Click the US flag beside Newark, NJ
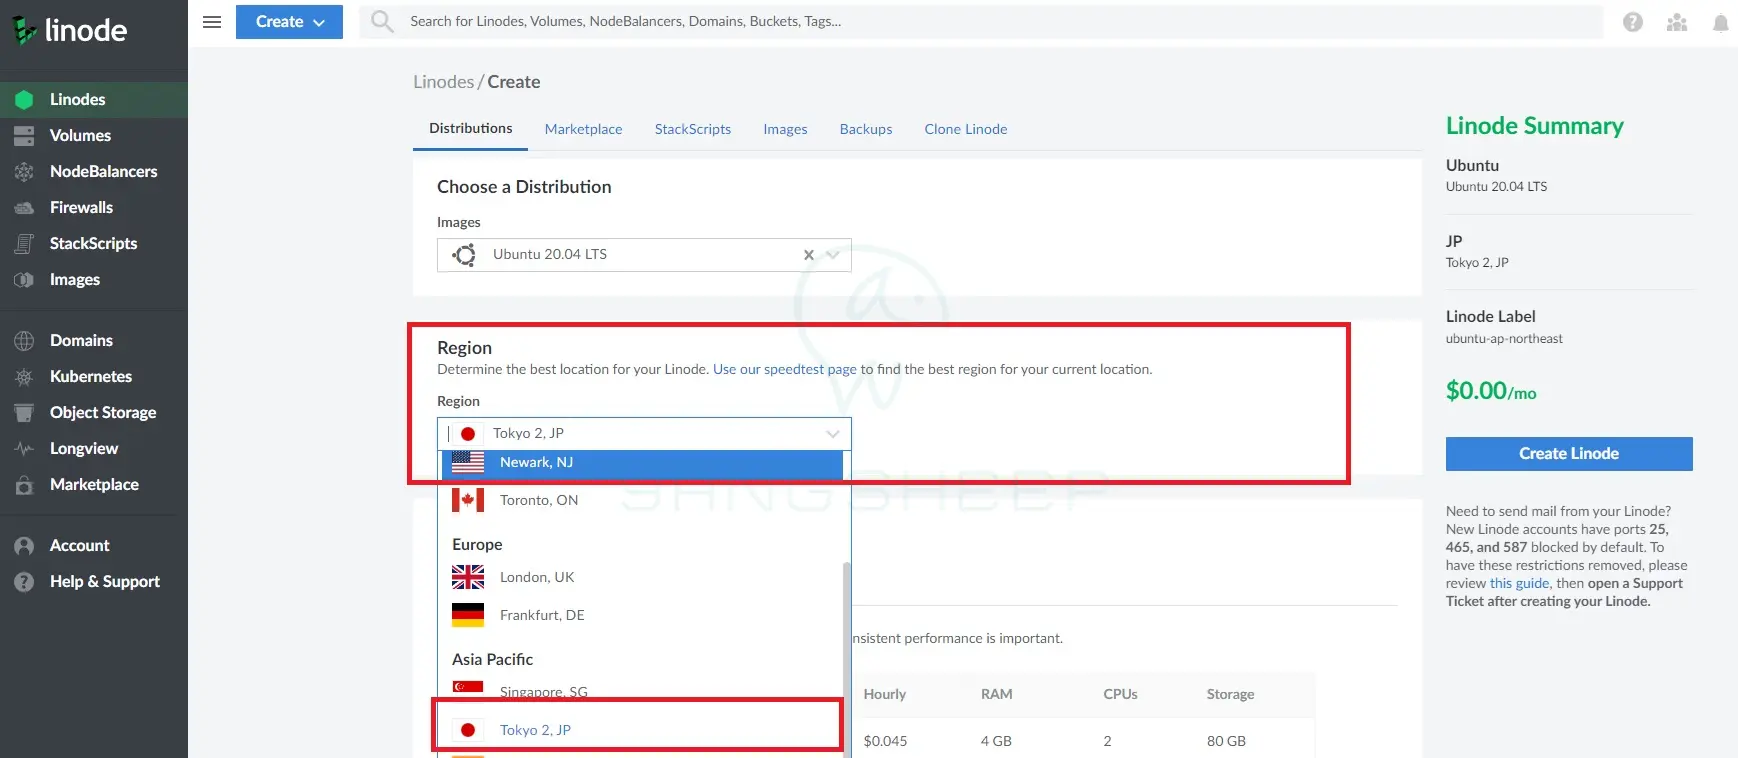The width and height of the screenshot is (1738, 758). (x=468, y=462)
